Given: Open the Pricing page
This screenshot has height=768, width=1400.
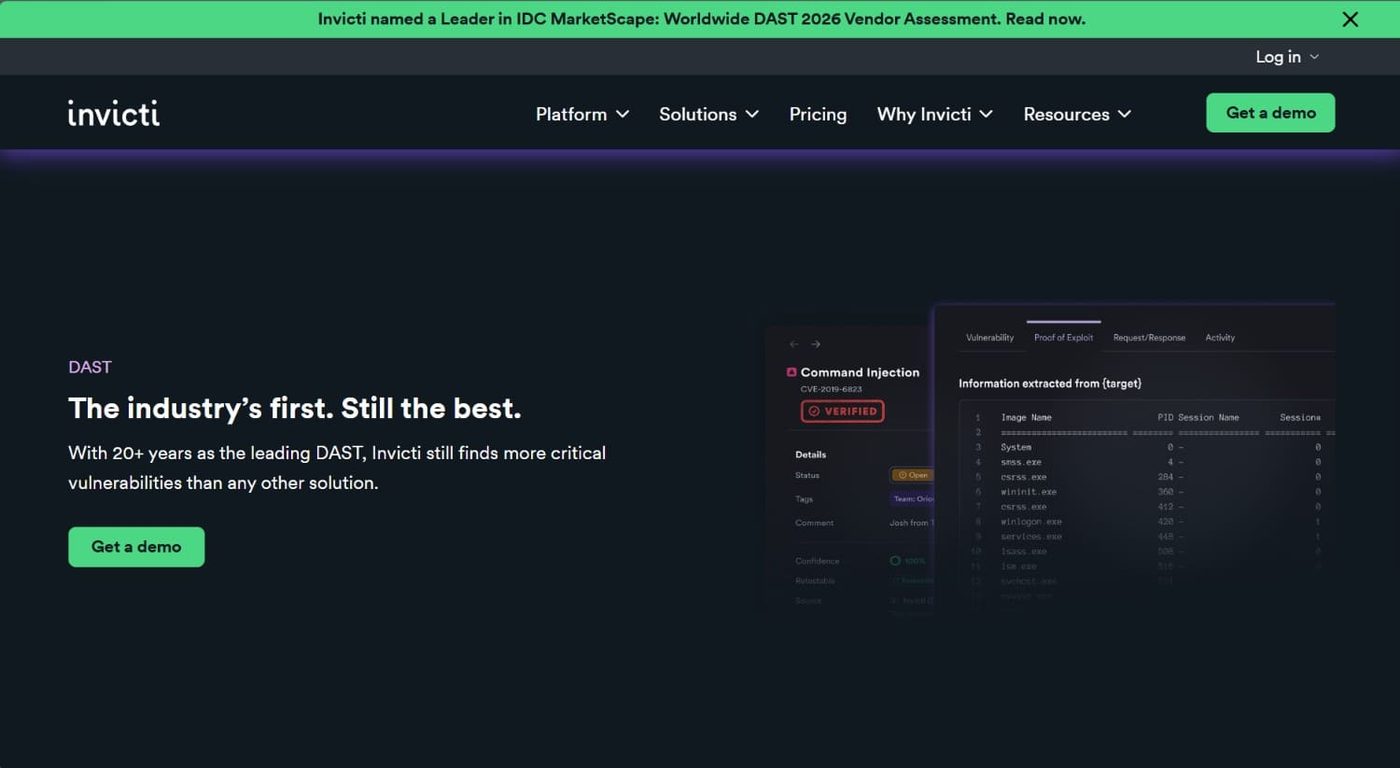Looking at the screenshot, I should [818, 114].
